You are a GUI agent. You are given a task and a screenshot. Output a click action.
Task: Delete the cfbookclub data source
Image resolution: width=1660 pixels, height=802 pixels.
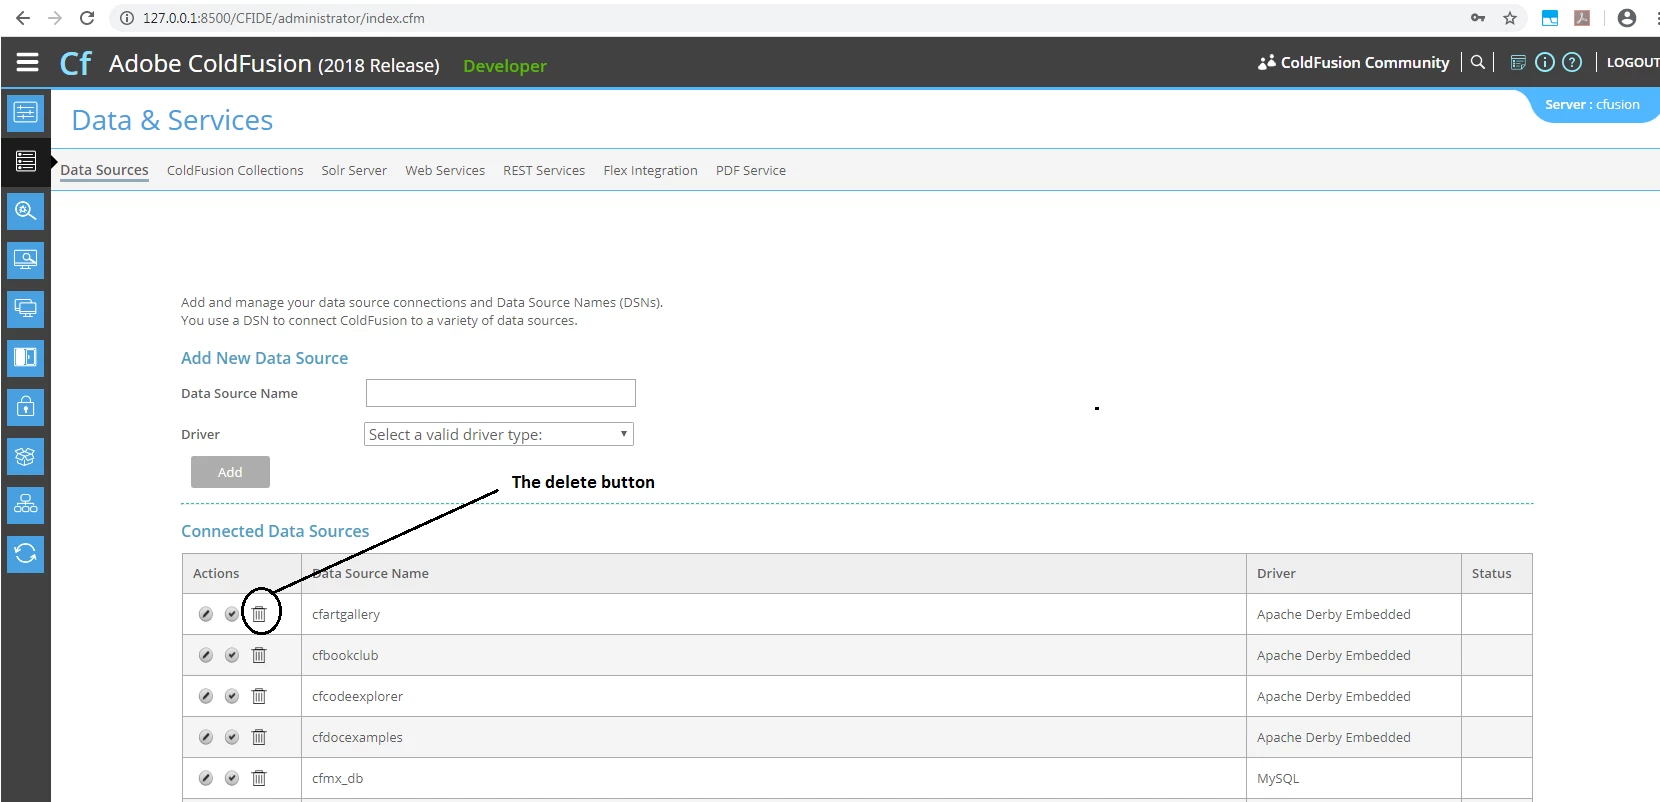[x=259, y=655]
